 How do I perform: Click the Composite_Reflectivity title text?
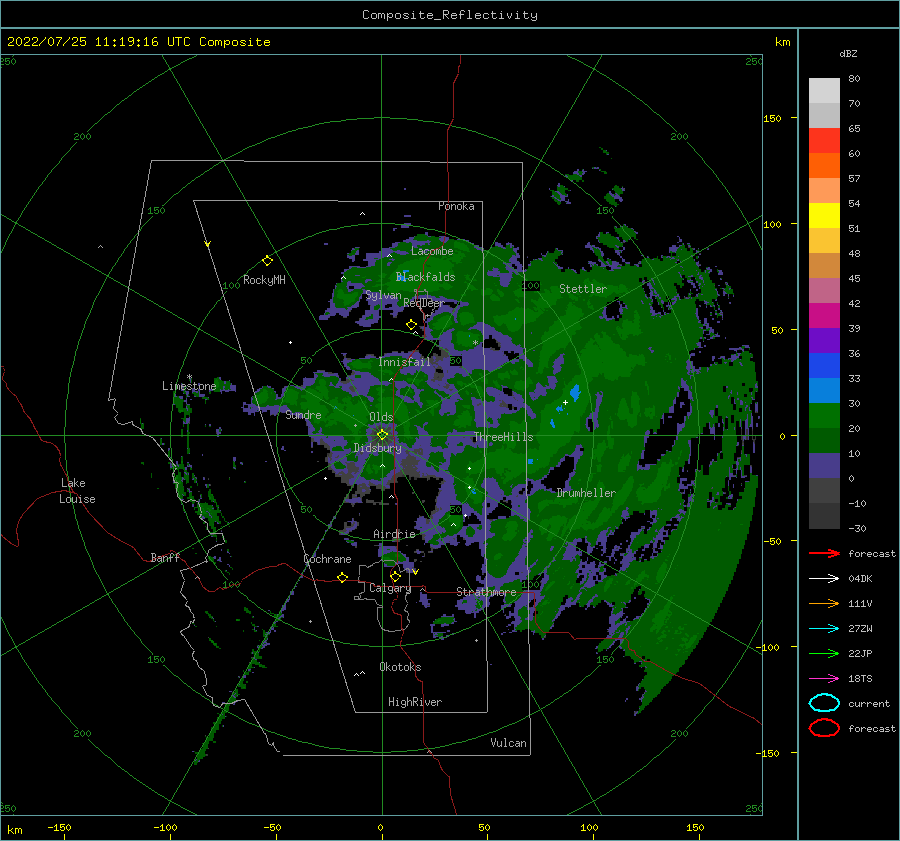(450, 15)
